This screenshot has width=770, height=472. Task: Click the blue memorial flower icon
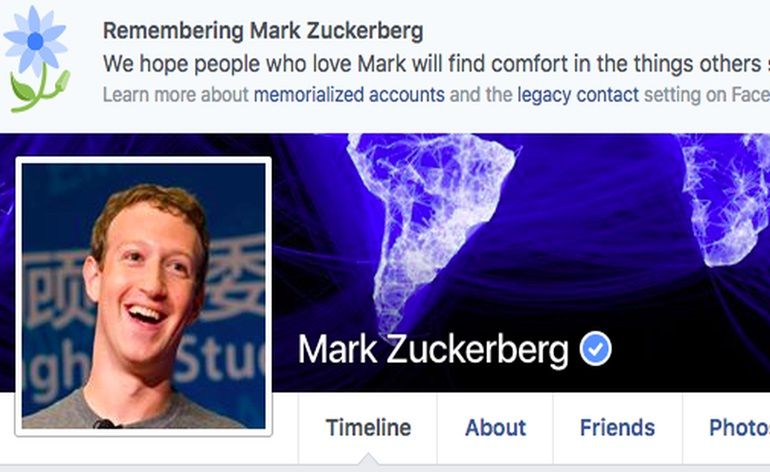36,59
